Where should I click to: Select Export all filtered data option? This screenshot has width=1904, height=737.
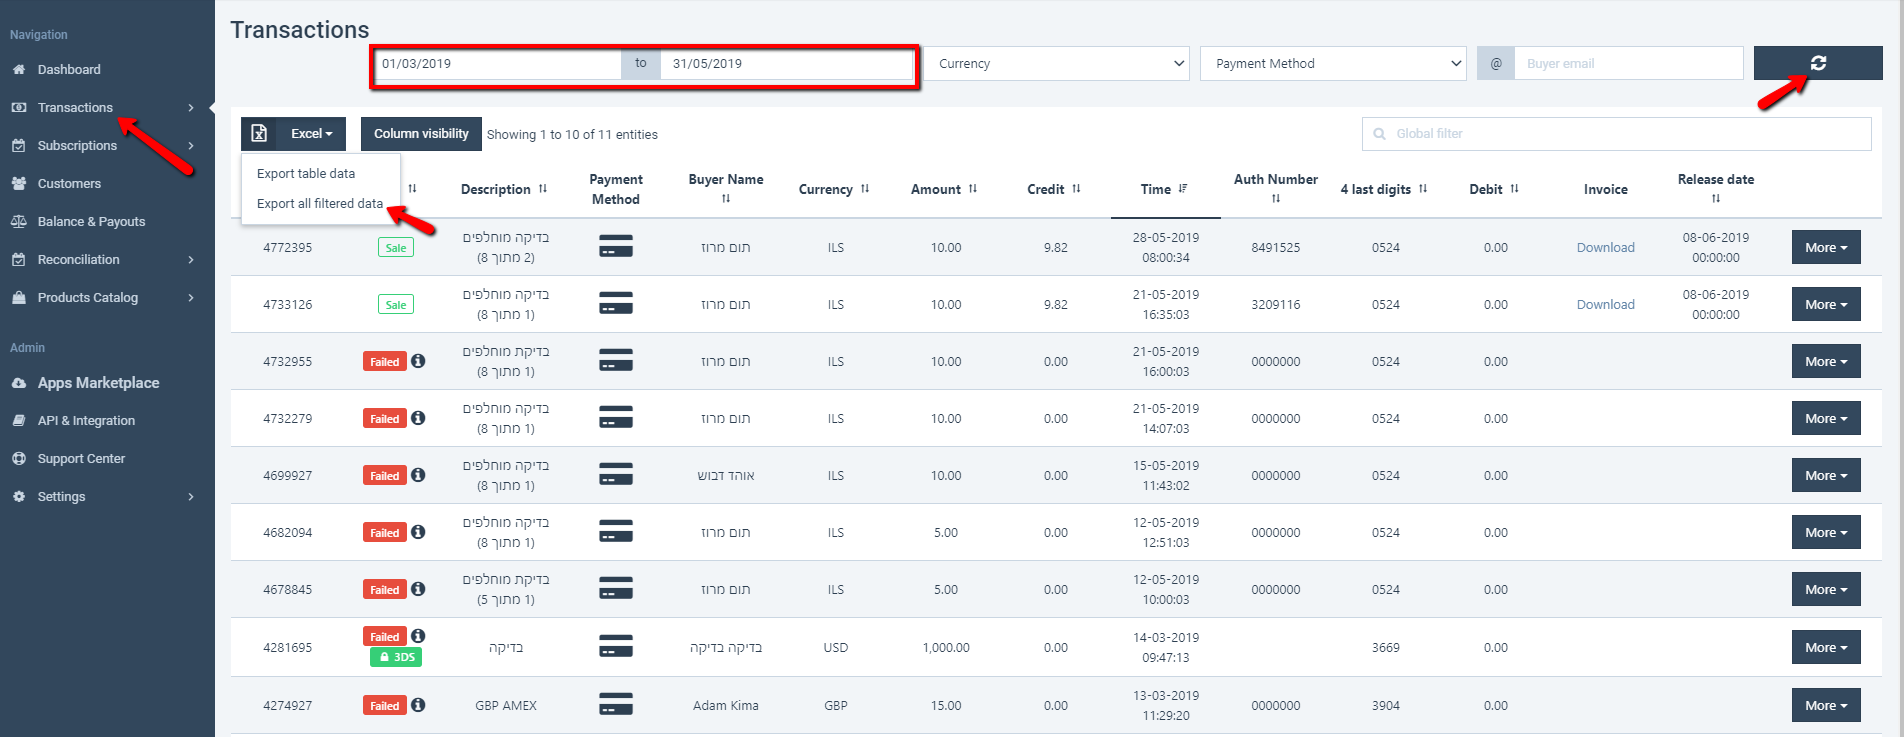(x=320, y=203)
